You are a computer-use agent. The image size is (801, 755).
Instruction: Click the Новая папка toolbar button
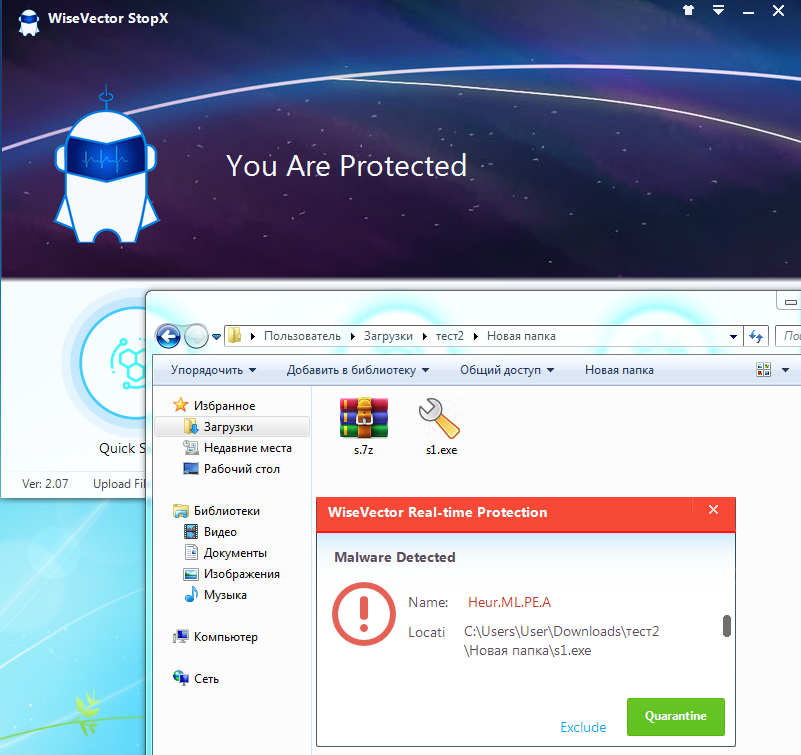click(619, 370)
